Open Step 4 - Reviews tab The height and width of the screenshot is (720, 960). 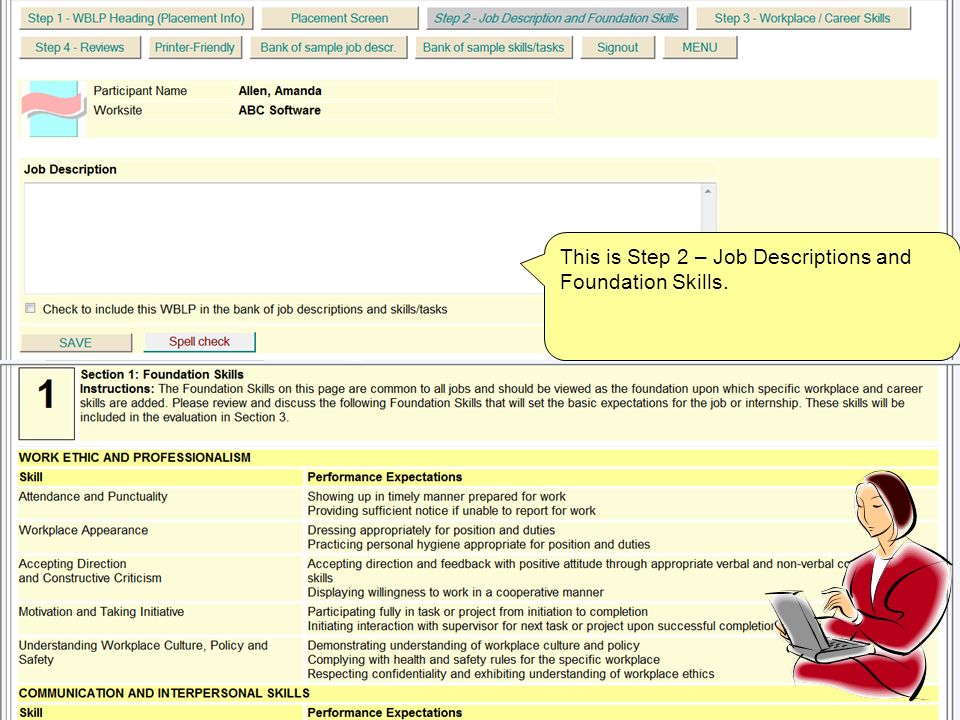coord(80,48)
